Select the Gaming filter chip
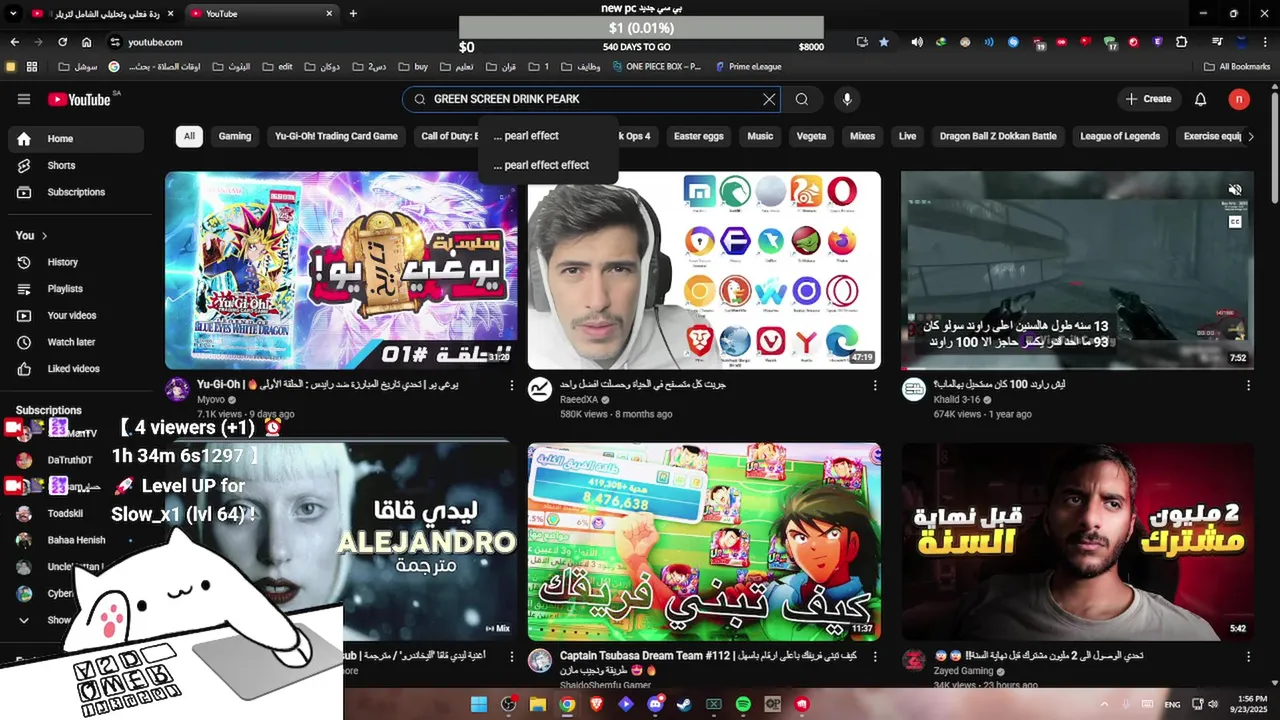This screenshot has width=1280, height=720. (x=235, y=136)
